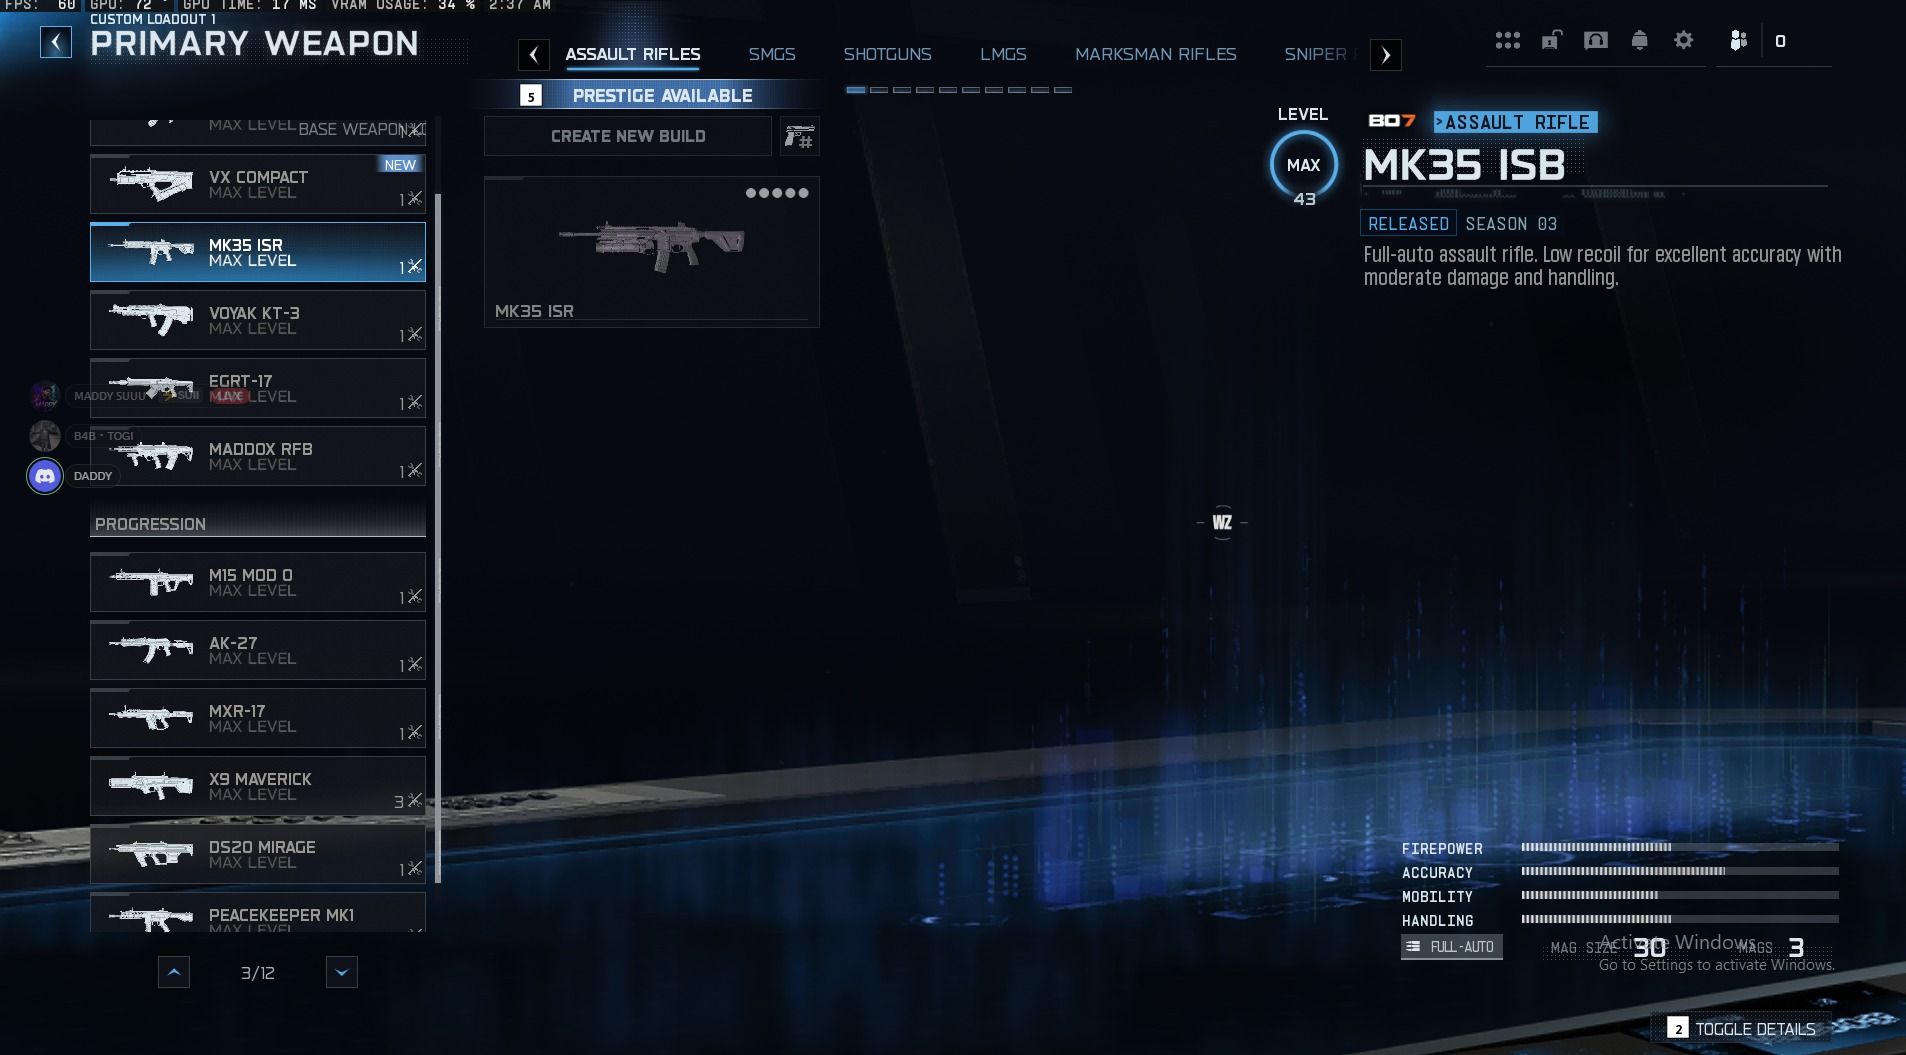Image resolution: width=1906 pixels, height=1055 pixels.
Task: Click CREATE NEW BUILD button
Action: coord(628,136)
